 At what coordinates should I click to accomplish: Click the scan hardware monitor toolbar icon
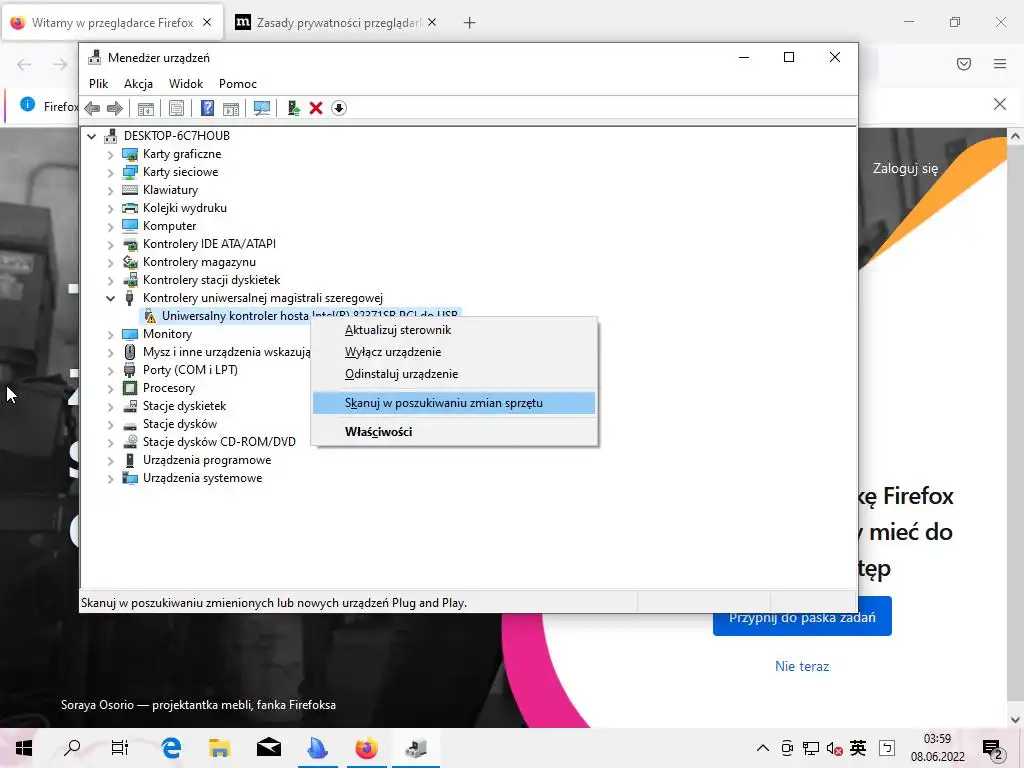[x=262, y=108]
